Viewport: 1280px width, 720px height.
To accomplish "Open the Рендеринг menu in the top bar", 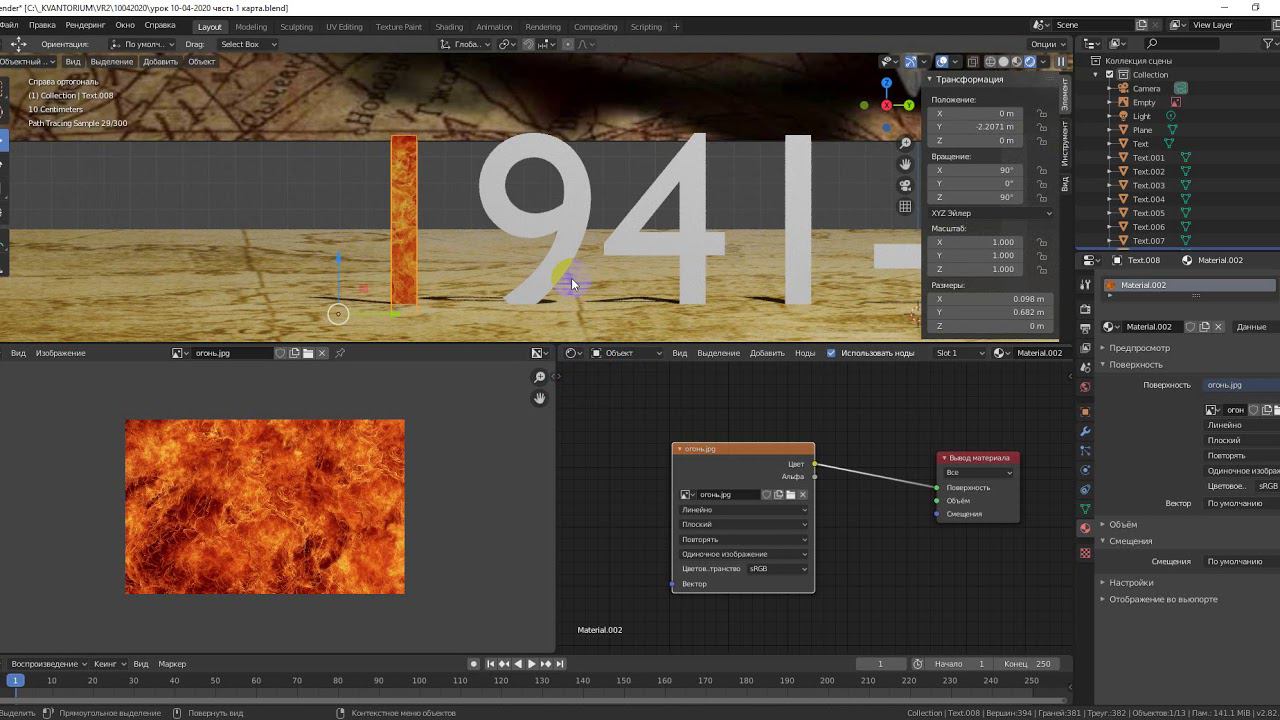I will [85, 25].
